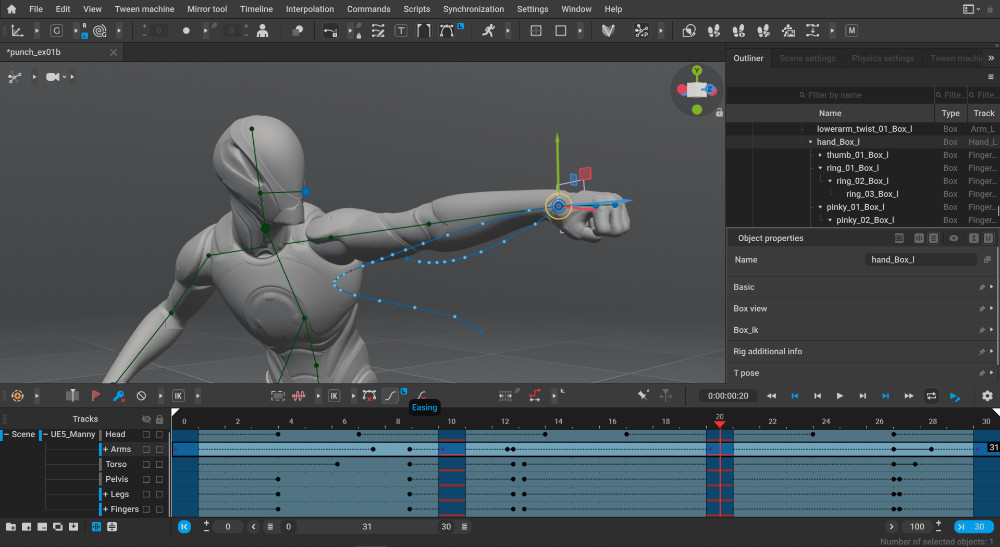
Task: Open timeline settings gear icon
Action: [987, 396]
